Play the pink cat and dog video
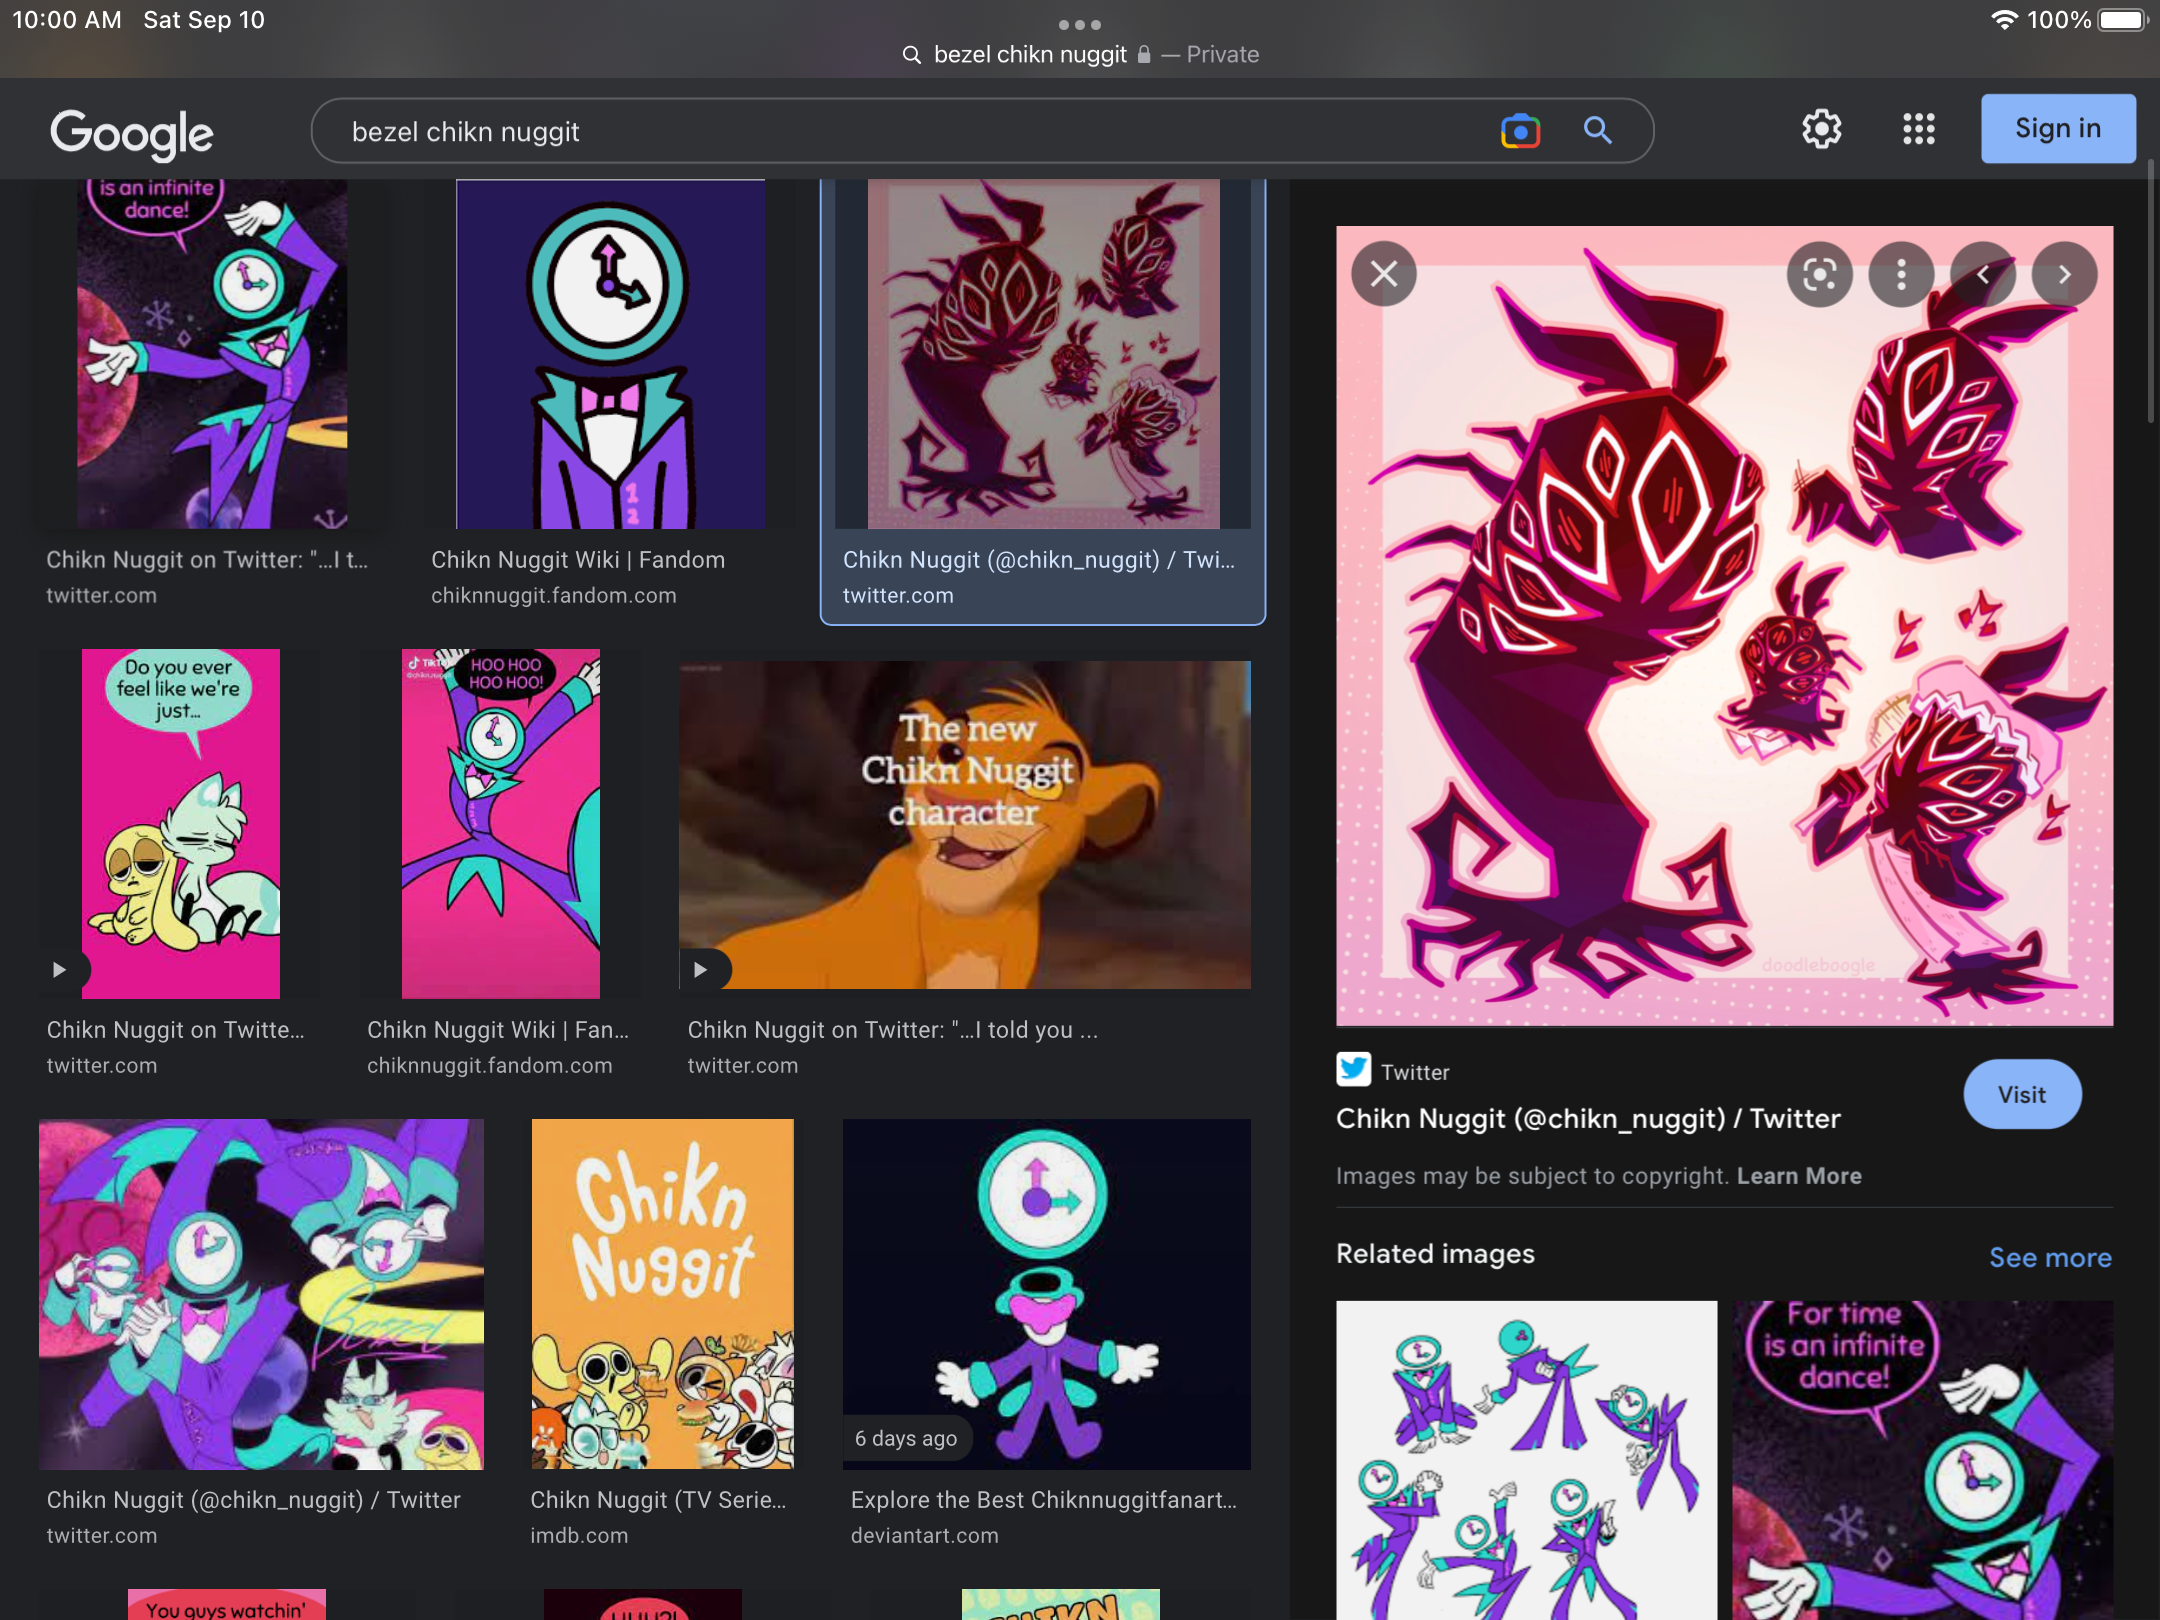The width and height of the screenshot is (2160, 1620). [60, 969]
